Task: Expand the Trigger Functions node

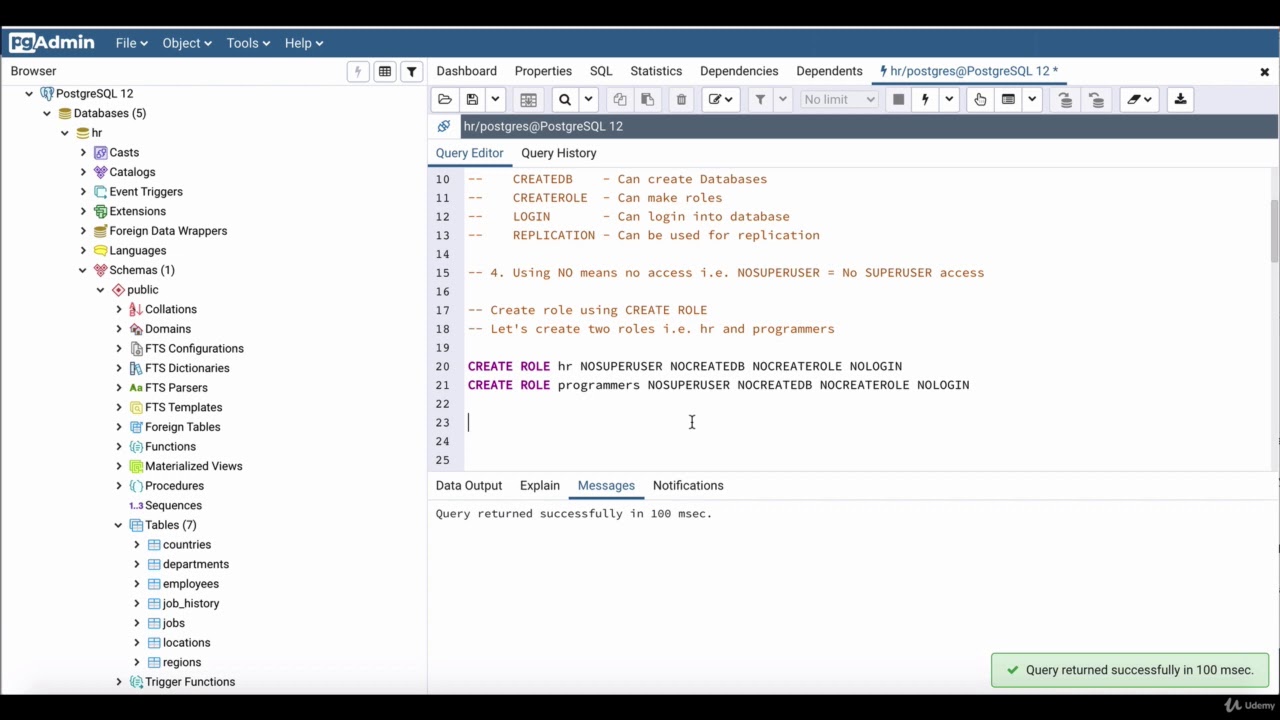Action: [x=119, y=682]
